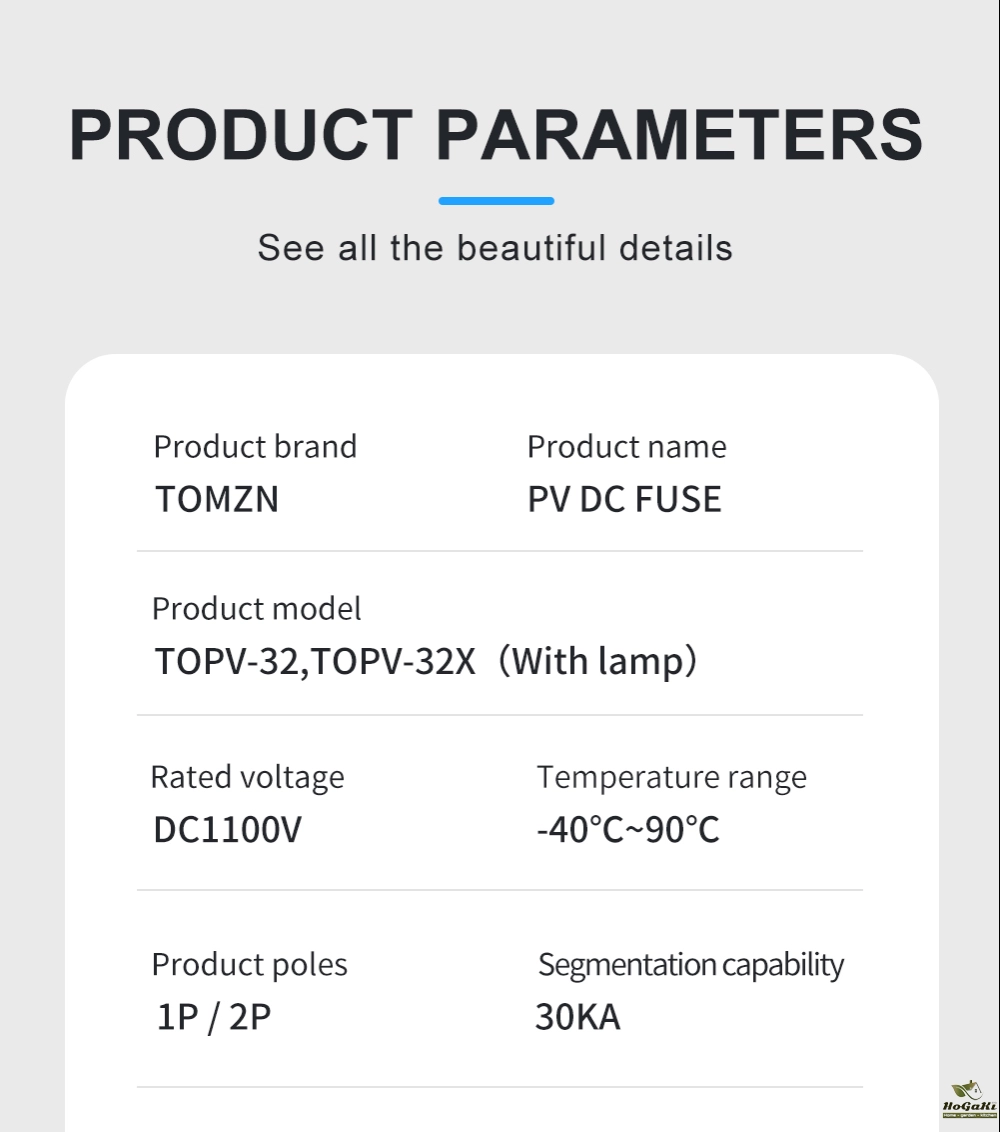Click the Temperature range label
The height and width of the screenshot is (1132, 1000).
pos(671,776)
